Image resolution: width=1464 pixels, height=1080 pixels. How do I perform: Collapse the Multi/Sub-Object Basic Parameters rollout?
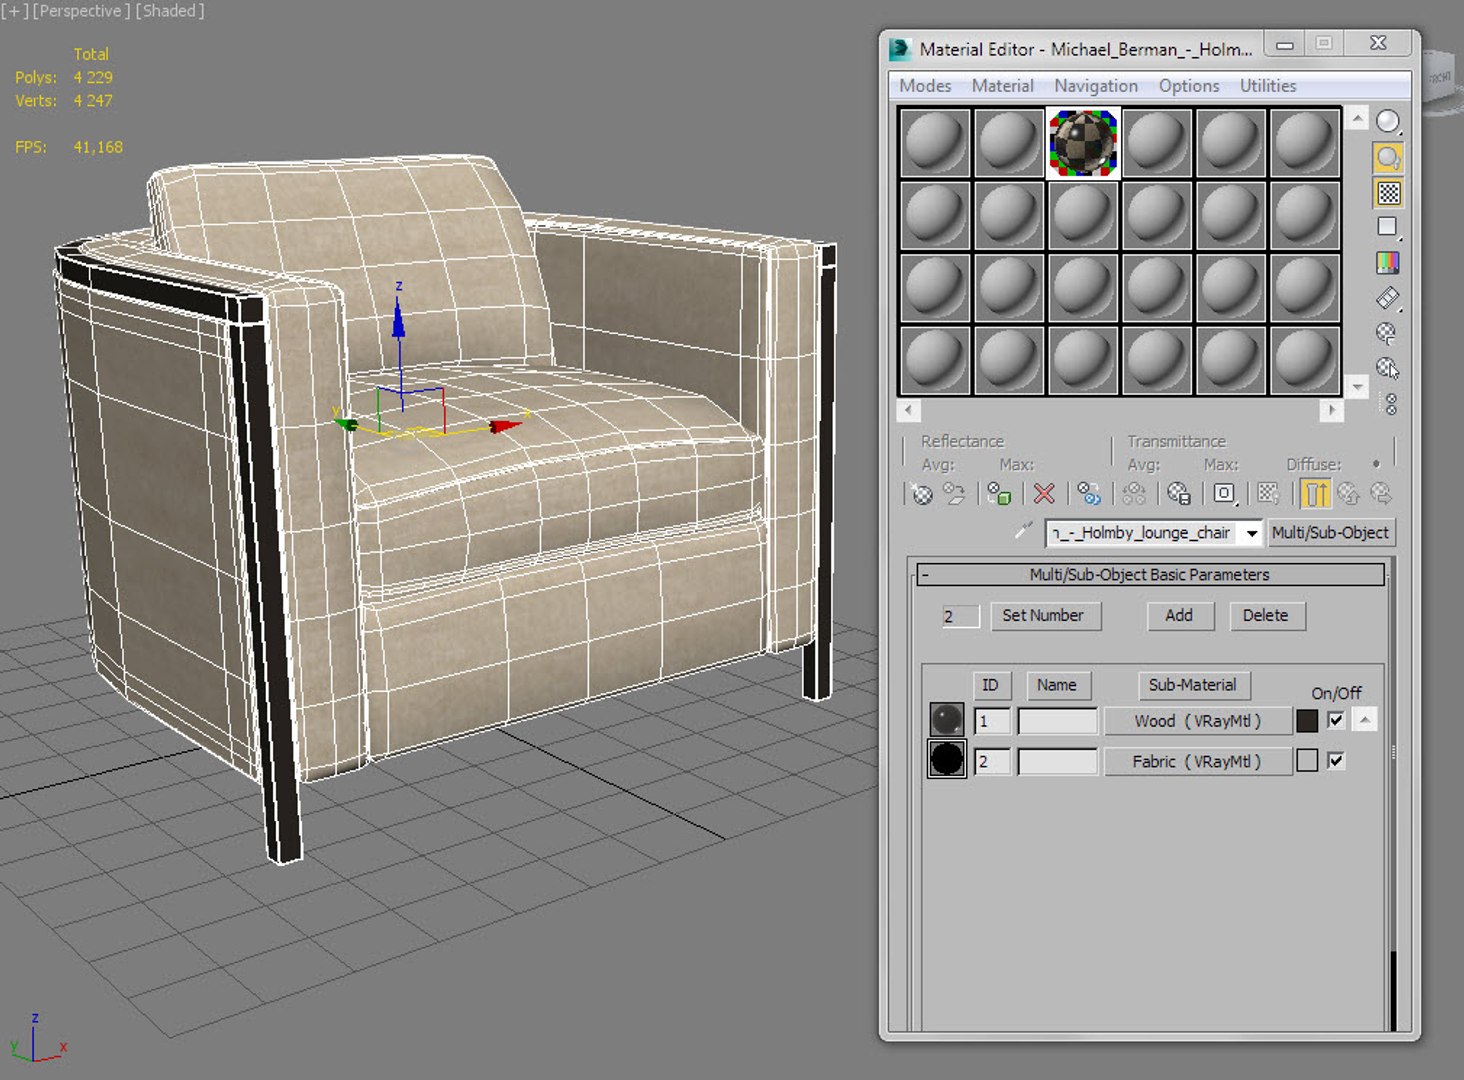(x=925, y=575)
